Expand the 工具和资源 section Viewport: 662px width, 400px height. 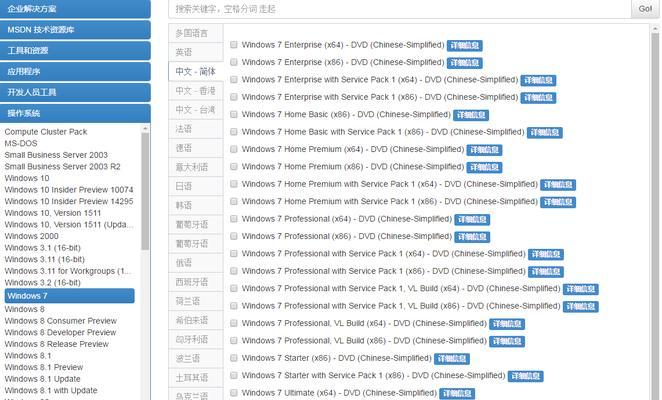point(75,50)
